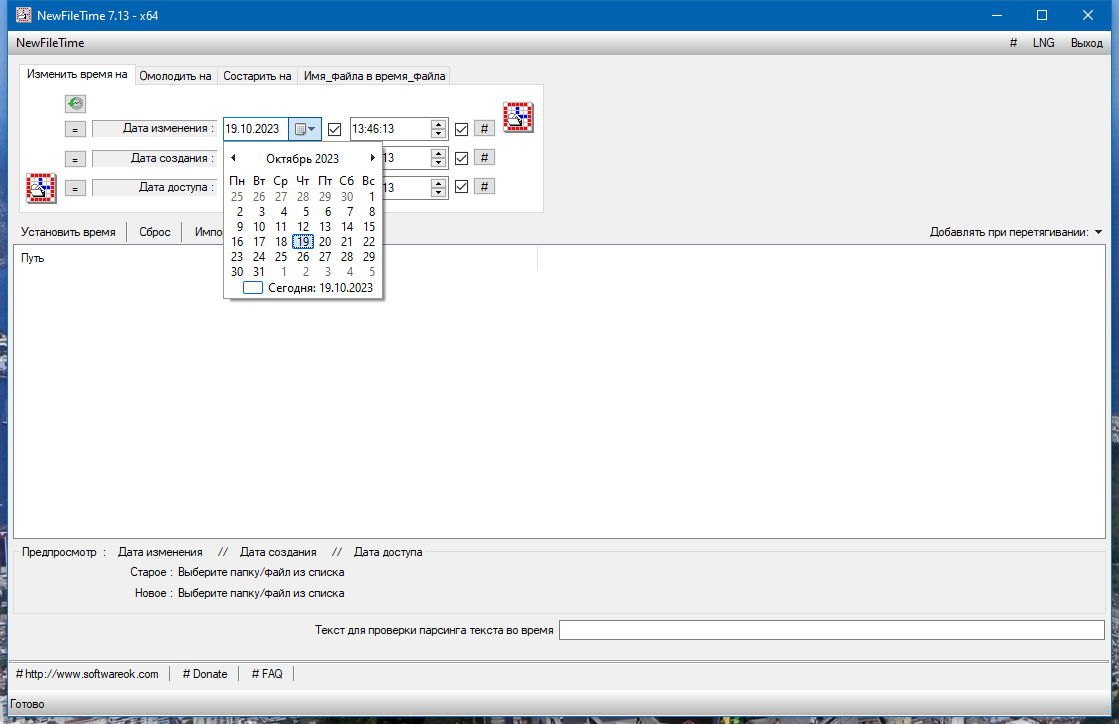
Task: Toggle checkbox after time 13:46:13 modification row
Action: click(461, 129)
